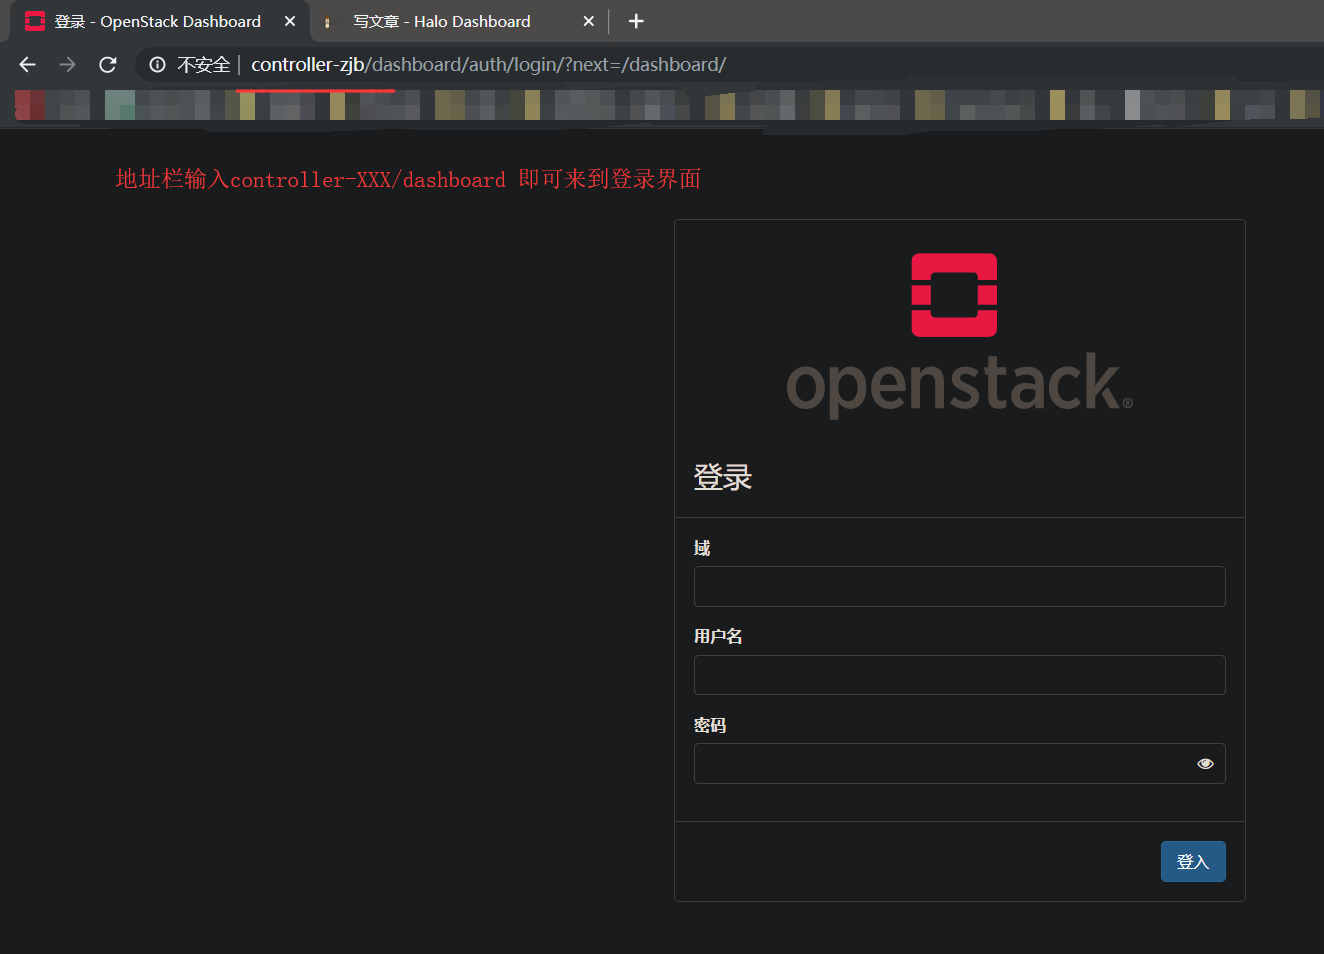The width and height of the screenshot is (1324, 954).
Task: Focus the 域 (domain) input field
Action: tap(960, 587)
